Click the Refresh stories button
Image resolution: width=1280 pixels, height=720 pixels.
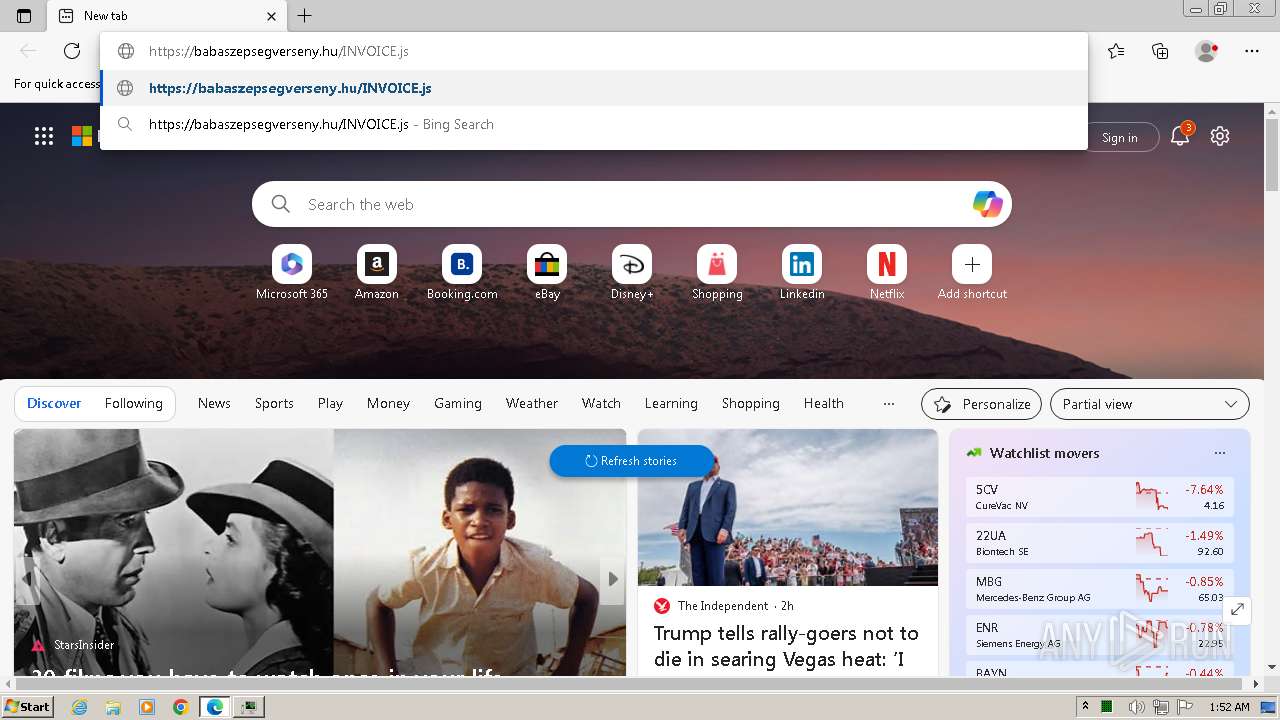pyautogui.click(x=631, y=461)
